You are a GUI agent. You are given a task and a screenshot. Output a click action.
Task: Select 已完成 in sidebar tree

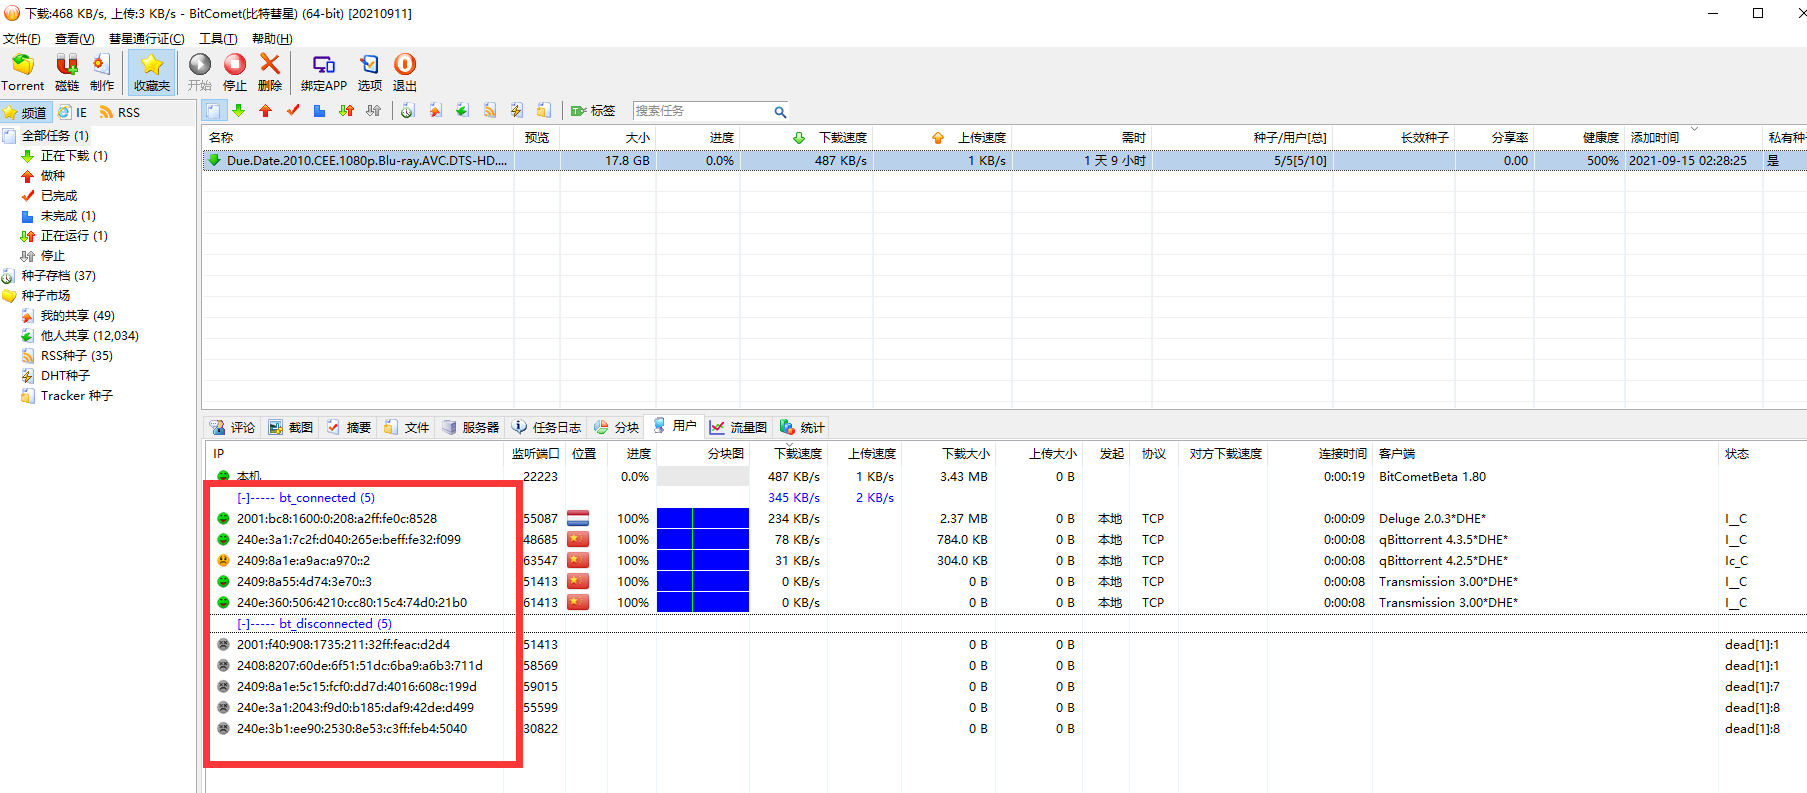click(49, 196)
